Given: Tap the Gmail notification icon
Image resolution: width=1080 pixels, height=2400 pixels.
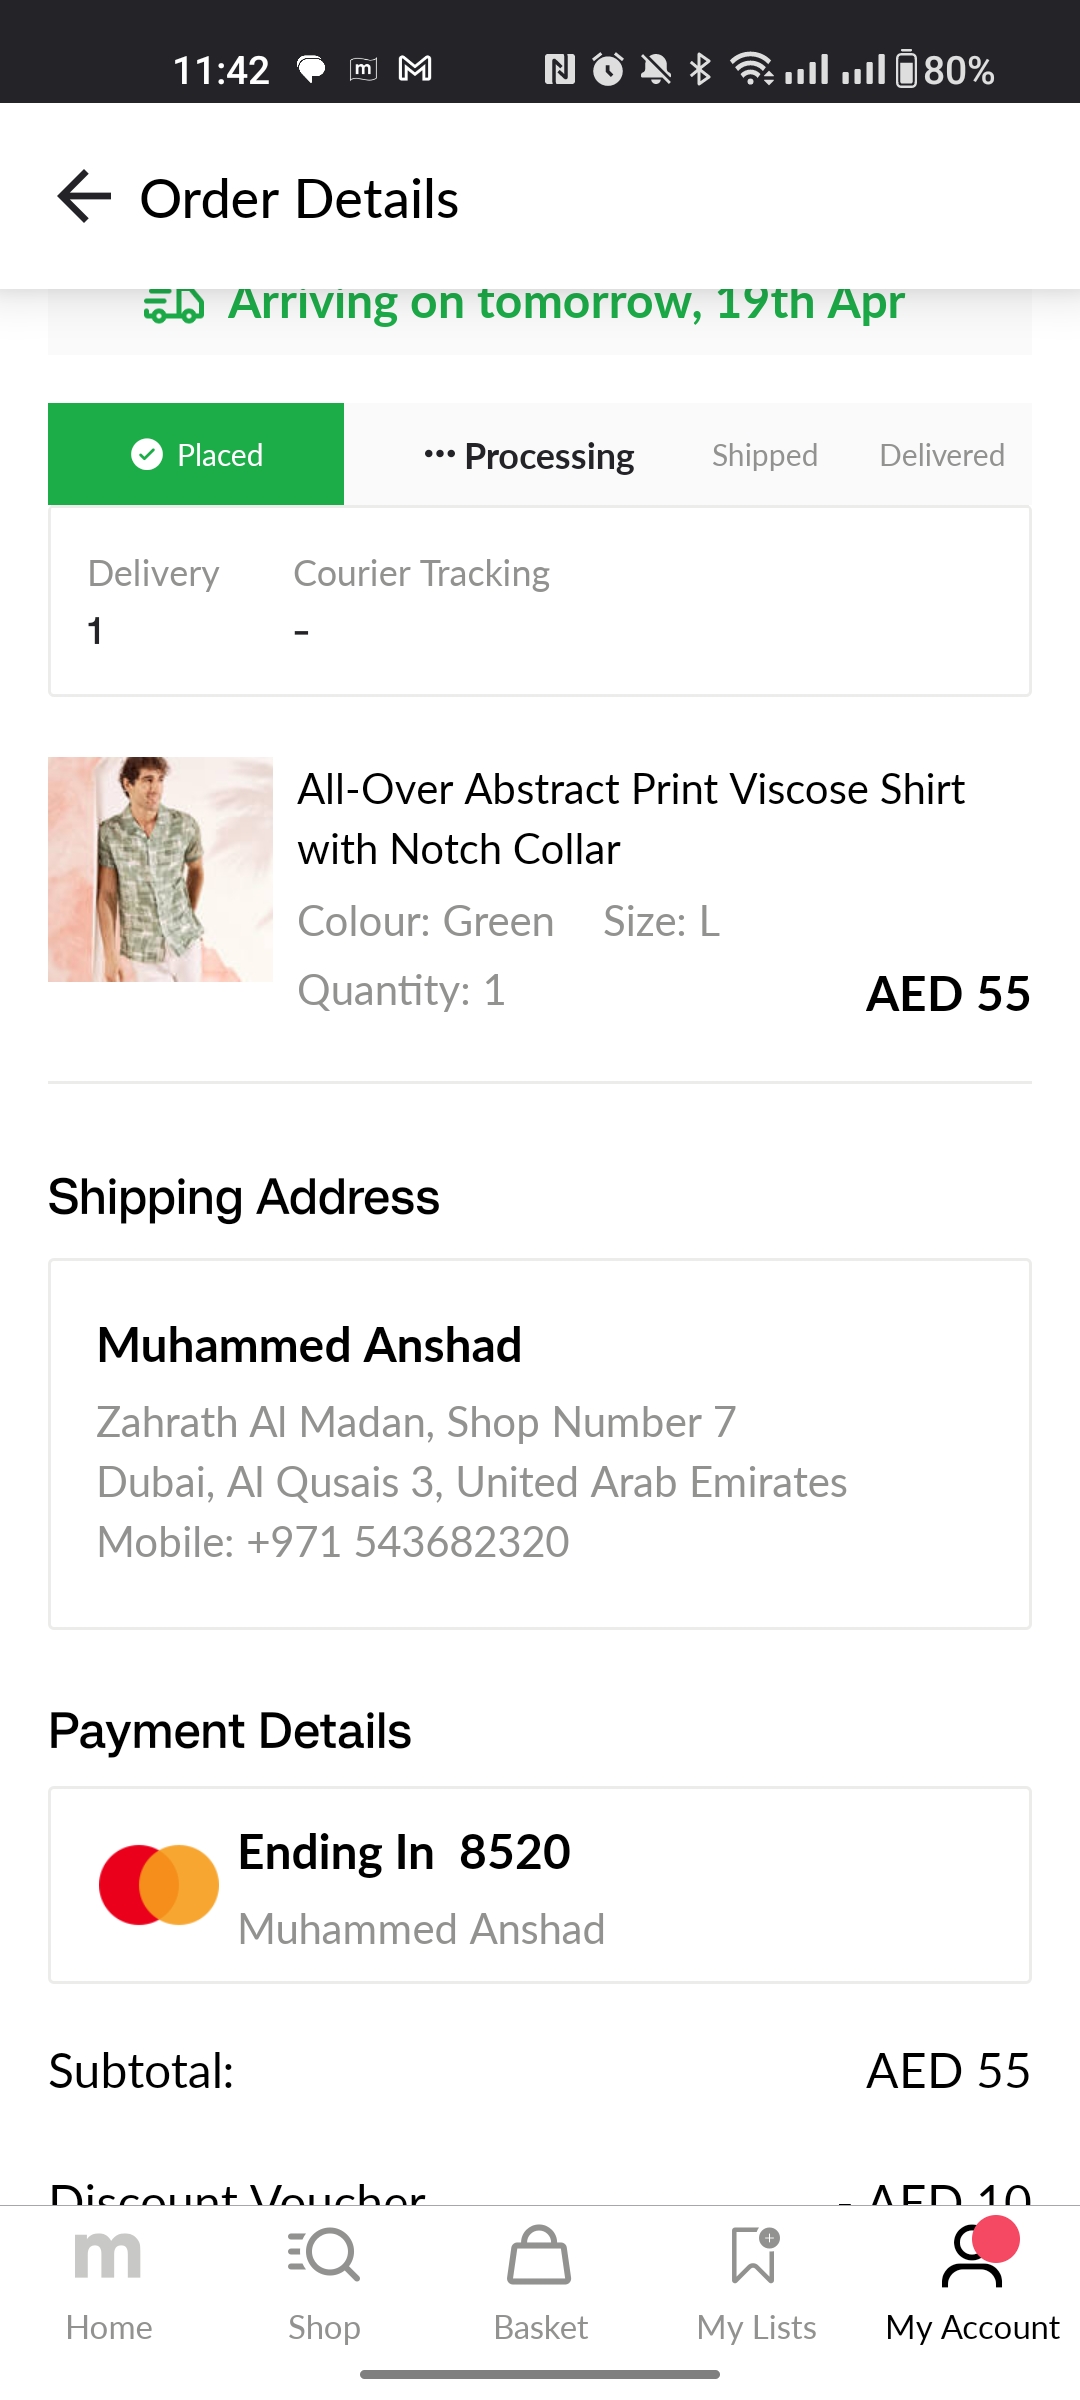Looking at the screenshot, I should (415, 69).
